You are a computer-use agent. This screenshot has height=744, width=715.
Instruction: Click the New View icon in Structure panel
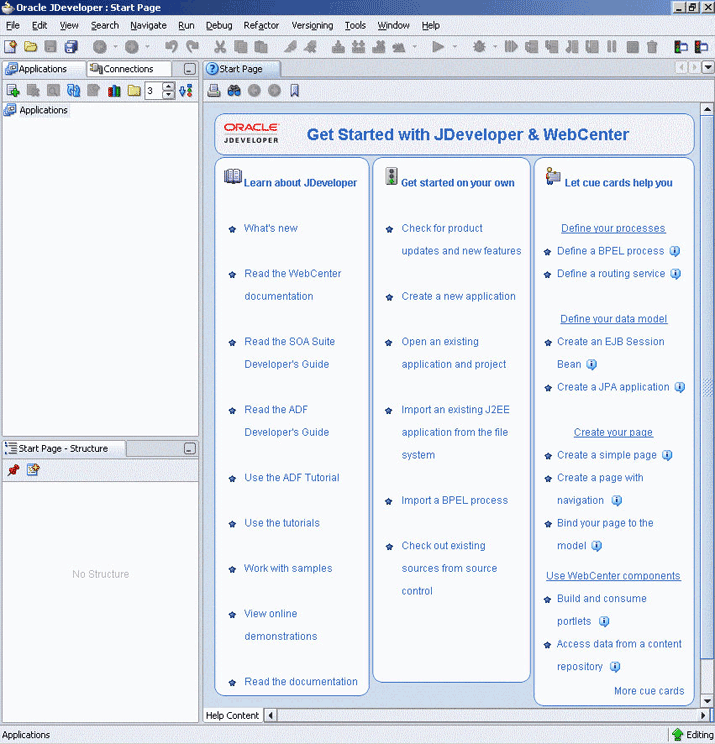[33, 470]
